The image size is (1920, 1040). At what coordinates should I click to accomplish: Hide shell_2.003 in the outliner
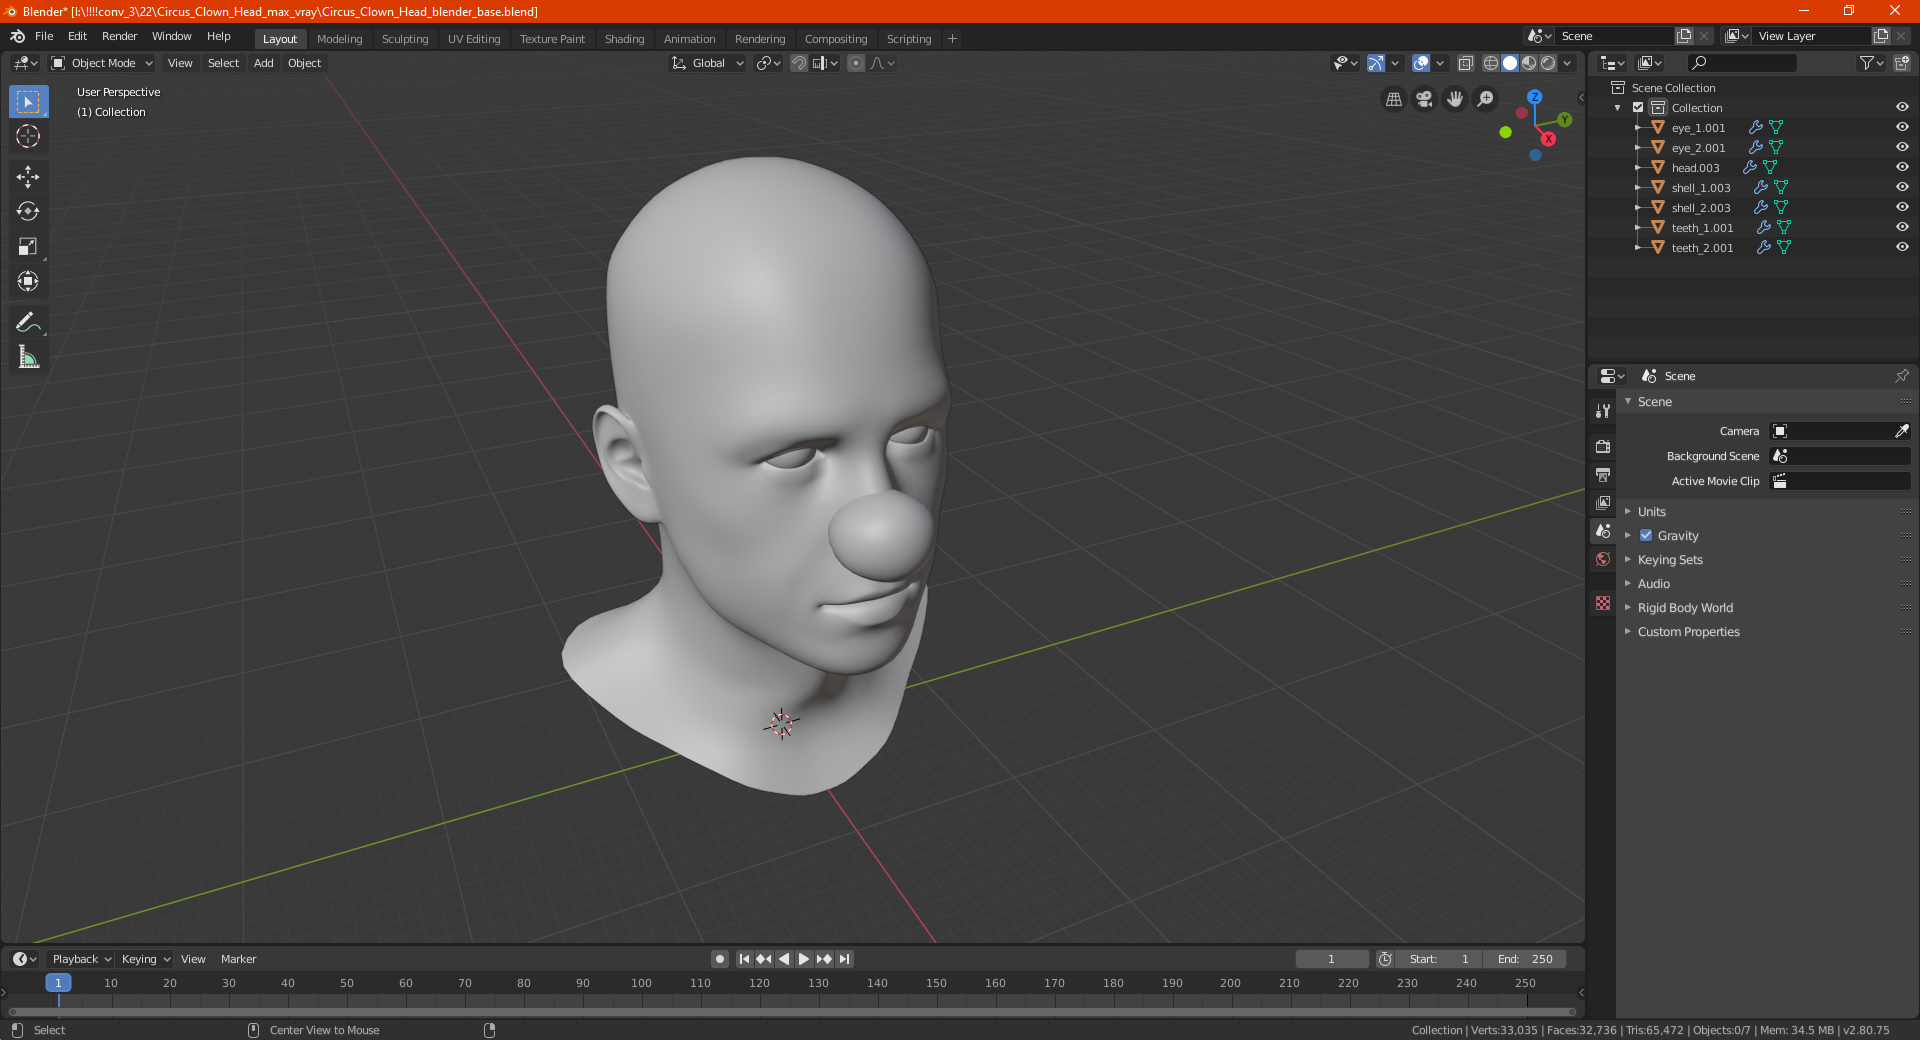coord(1902,207)
